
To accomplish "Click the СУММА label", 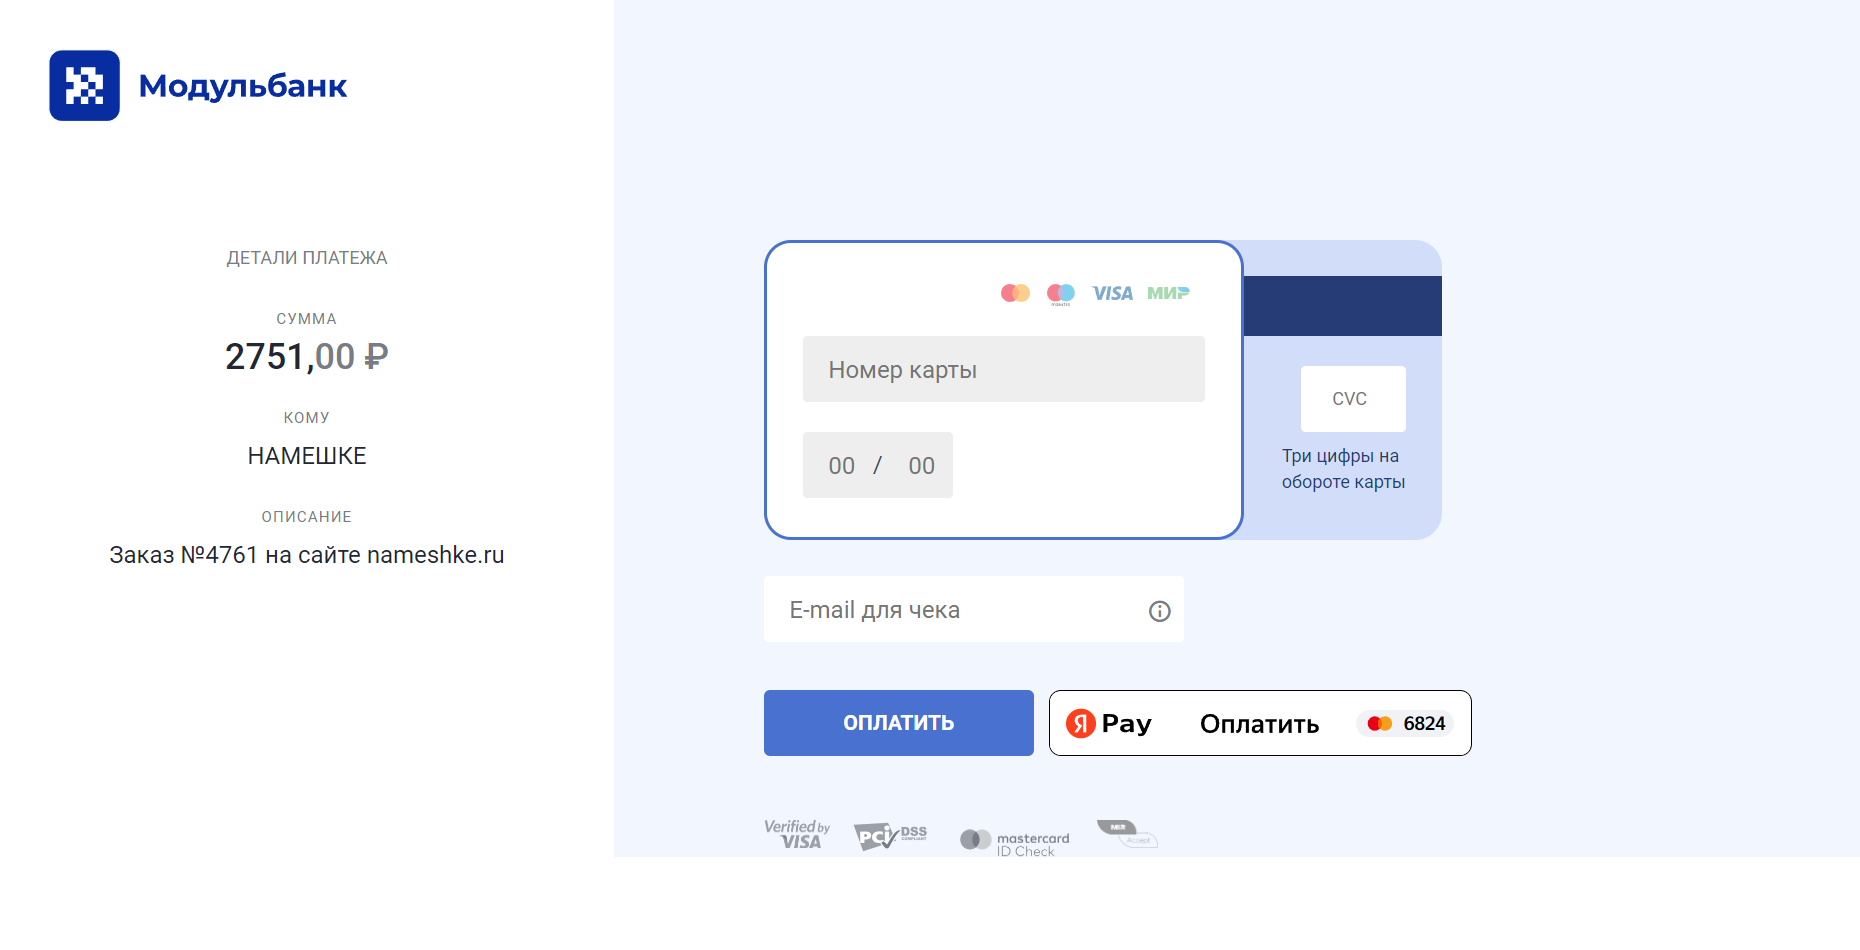I will pyautogui.click(x=307, y=319).
